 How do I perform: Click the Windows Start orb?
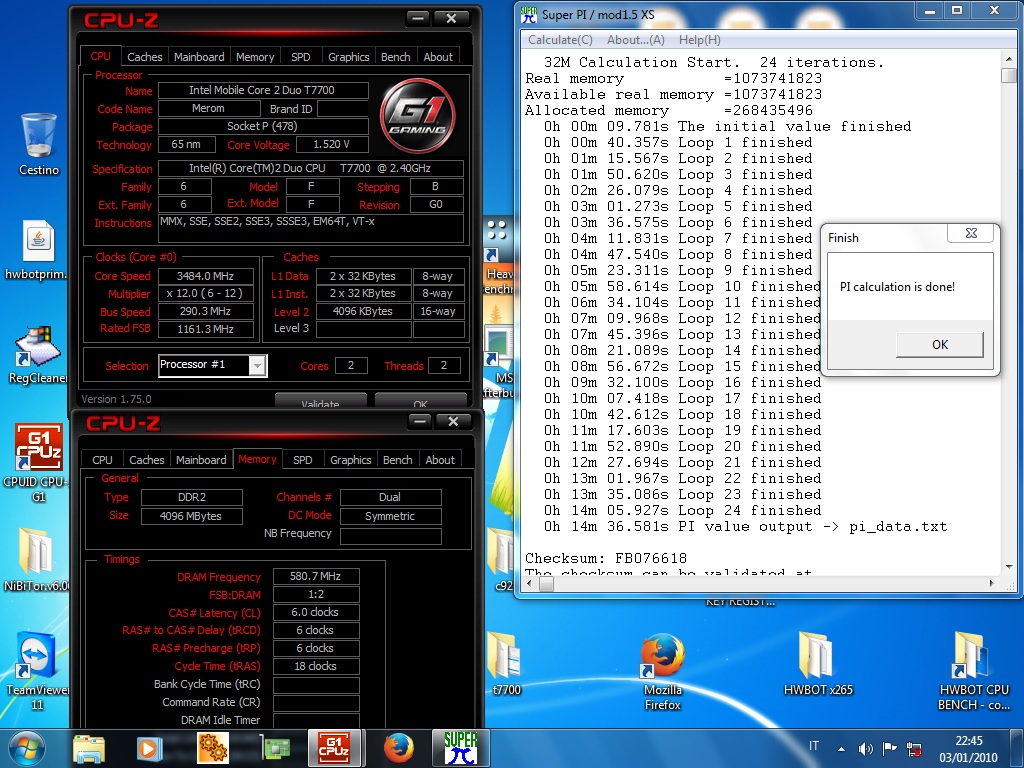[x=26, y=748]
